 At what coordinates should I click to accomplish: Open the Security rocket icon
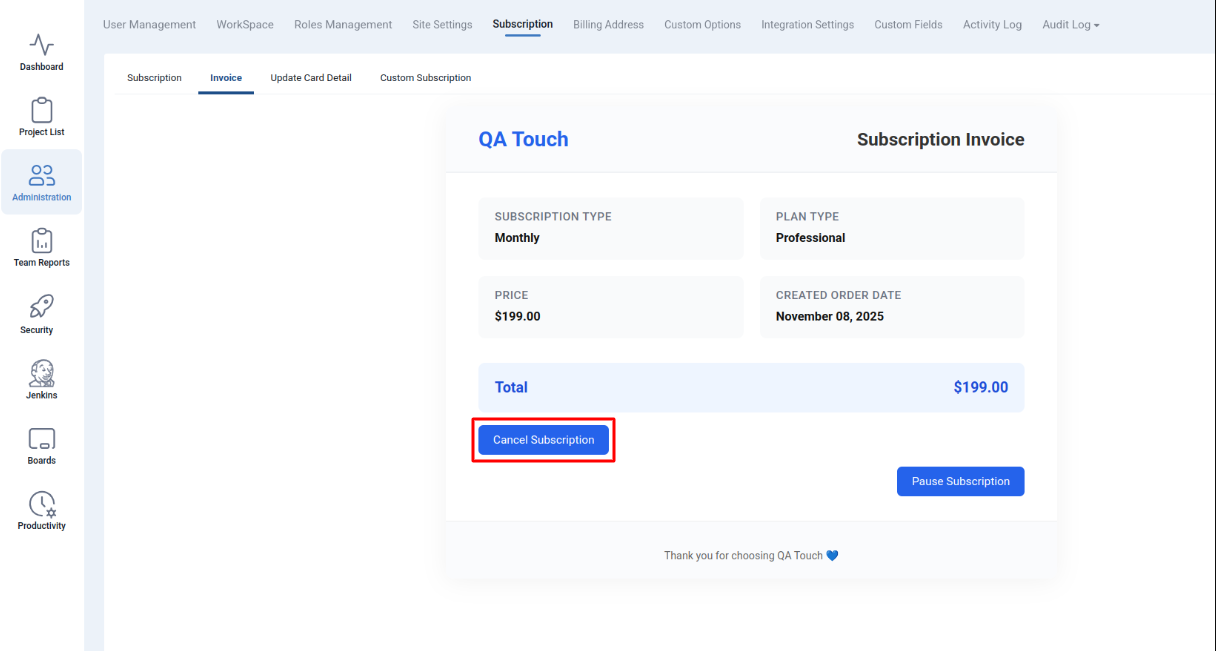coord(41,306)
